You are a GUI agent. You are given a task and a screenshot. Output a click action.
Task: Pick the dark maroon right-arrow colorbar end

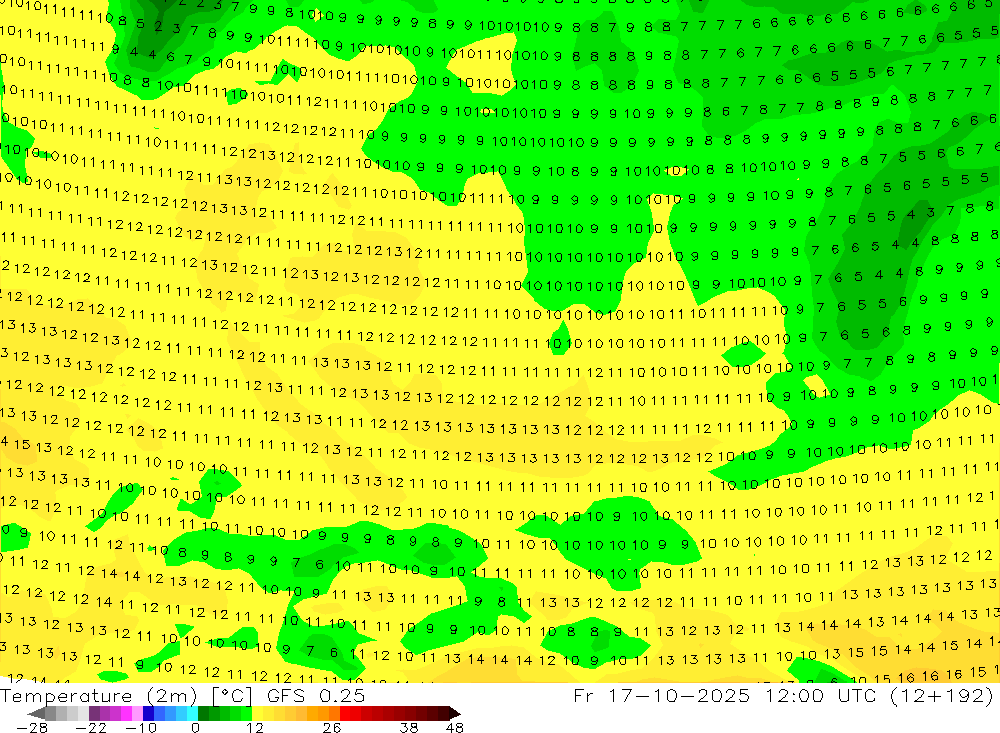click(455, 713)
